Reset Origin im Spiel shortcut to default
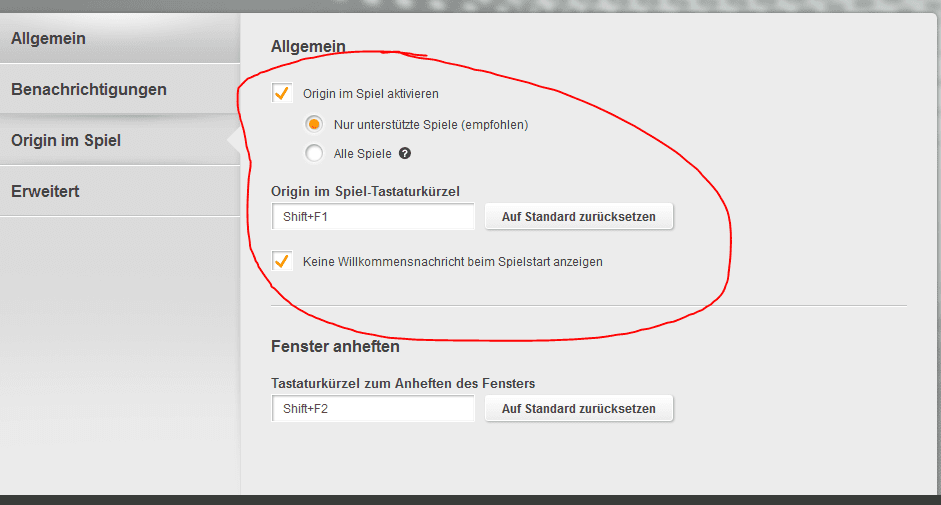Image resolution: width=941 pixels, height=505 pixels. 579,217
